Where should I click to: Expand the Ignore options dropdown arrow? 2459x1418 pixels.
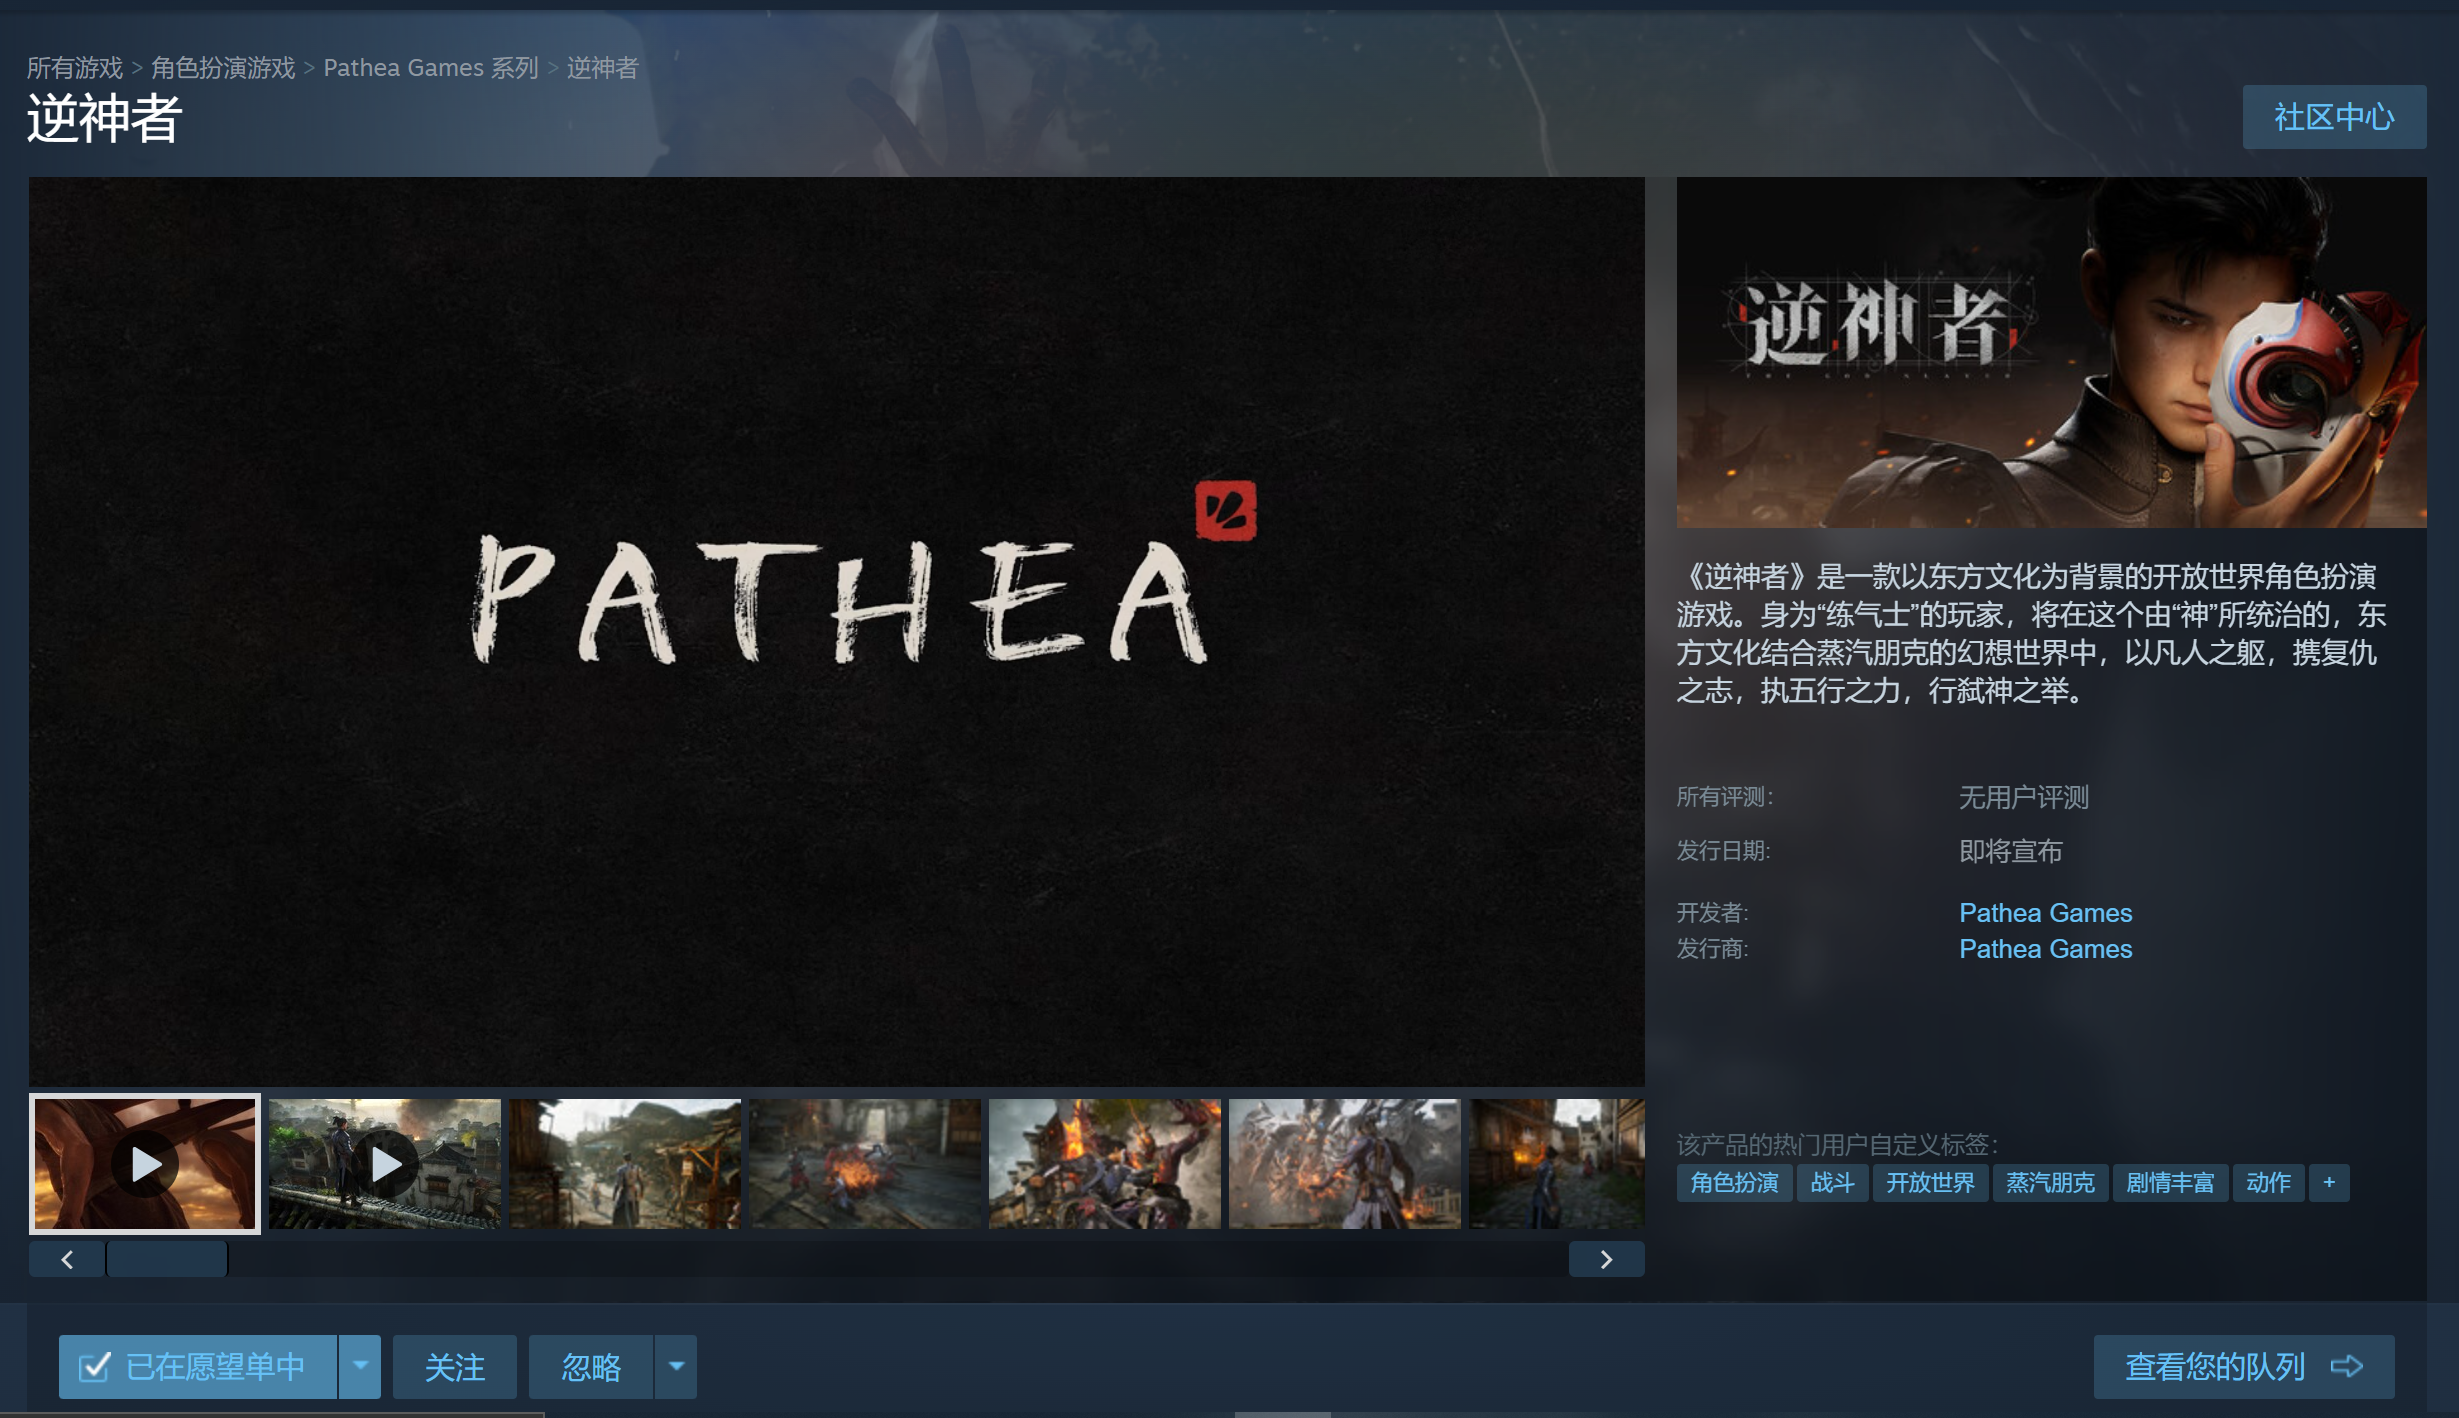point(676,1366)
